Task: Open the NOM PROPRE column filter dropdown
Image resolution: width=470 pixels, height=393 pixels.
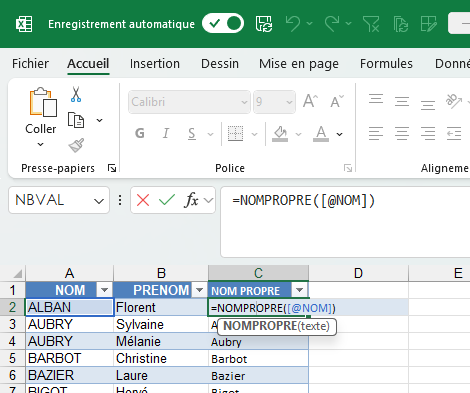Action: tap(299, 290)
